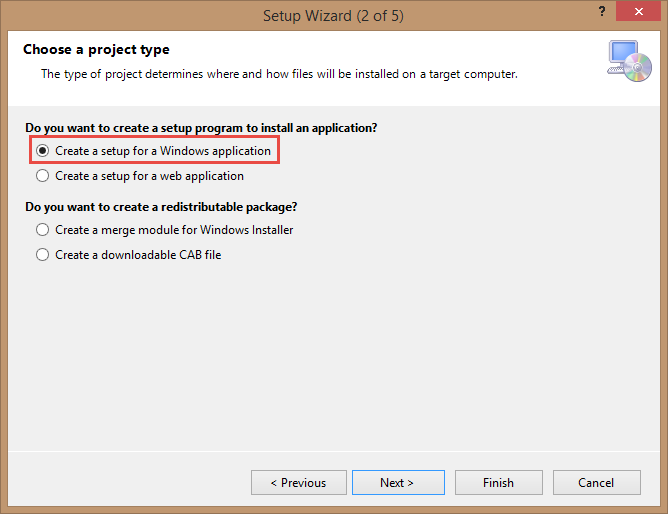Click the 'Create a downloadable CAB file' label

coord(138,255)
